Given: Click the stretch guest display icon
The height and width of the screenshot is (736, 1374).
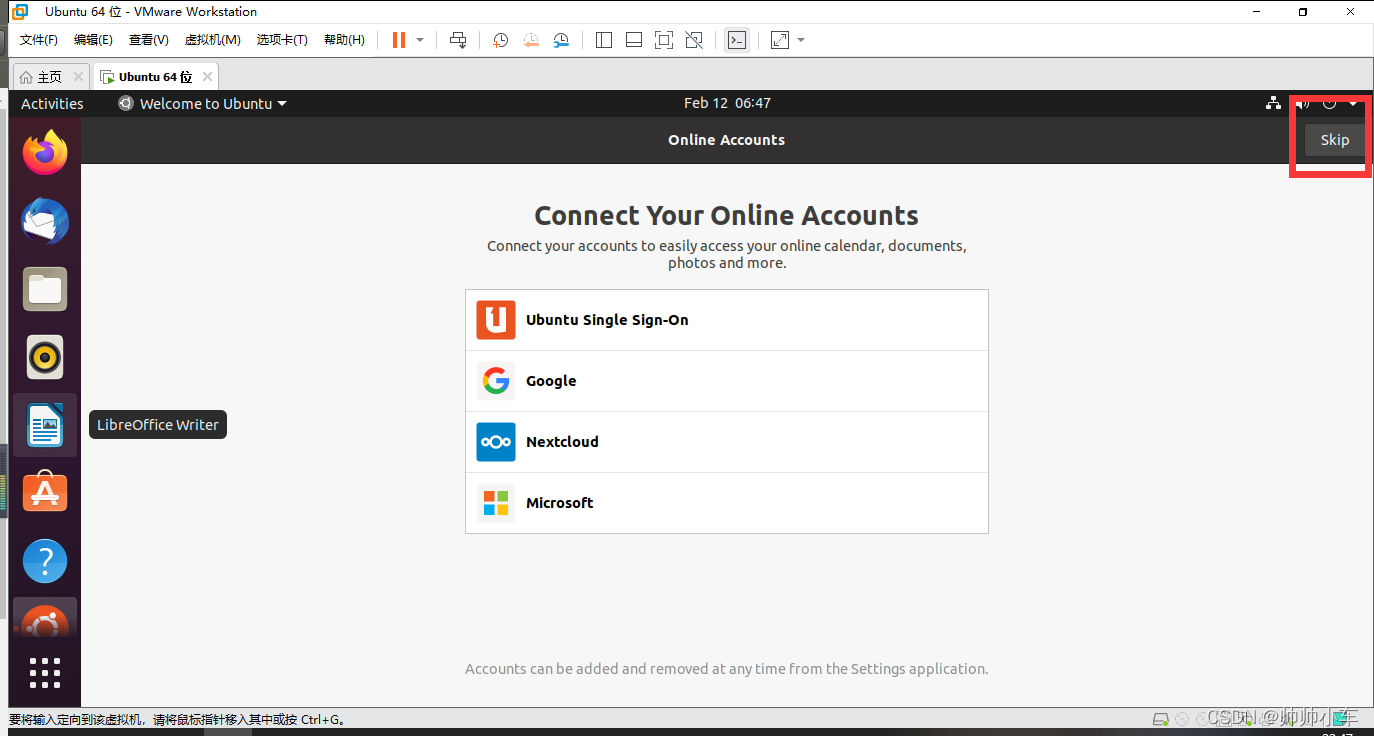Looking at the screenshot, I should pos(780,40).
